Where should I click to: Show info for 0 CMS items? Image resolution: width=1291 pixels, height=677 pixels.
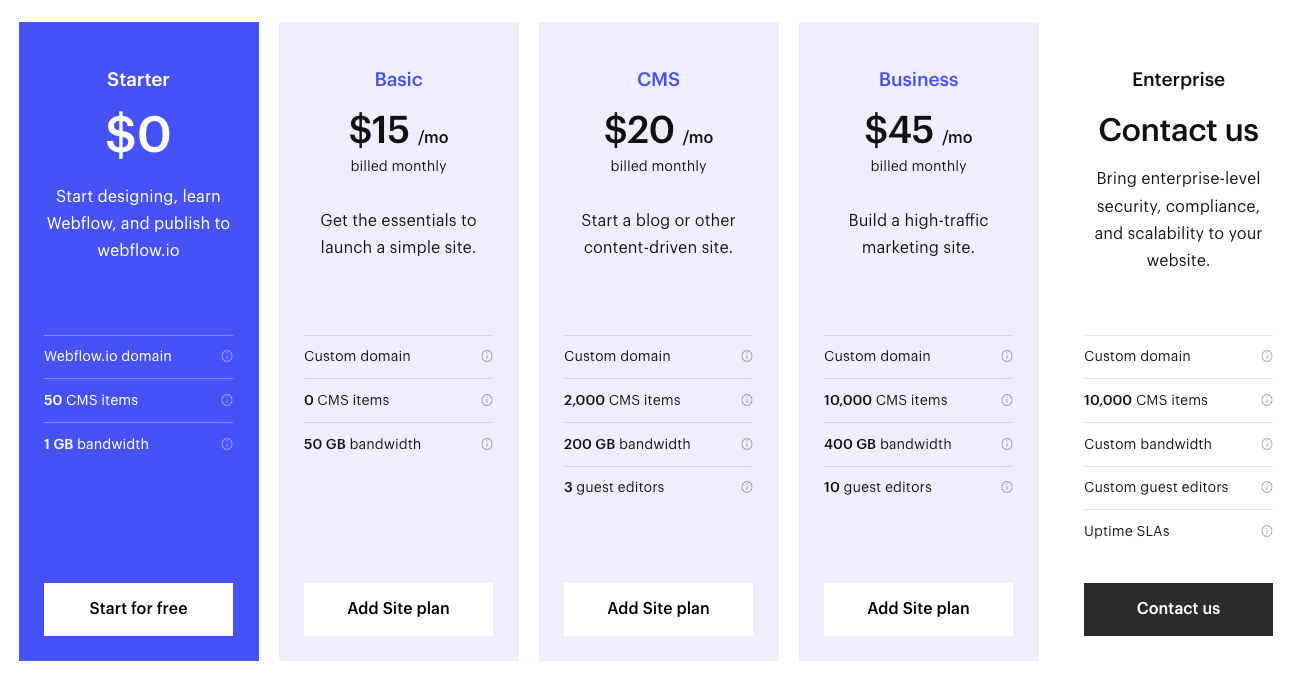(x=487, y=400)
